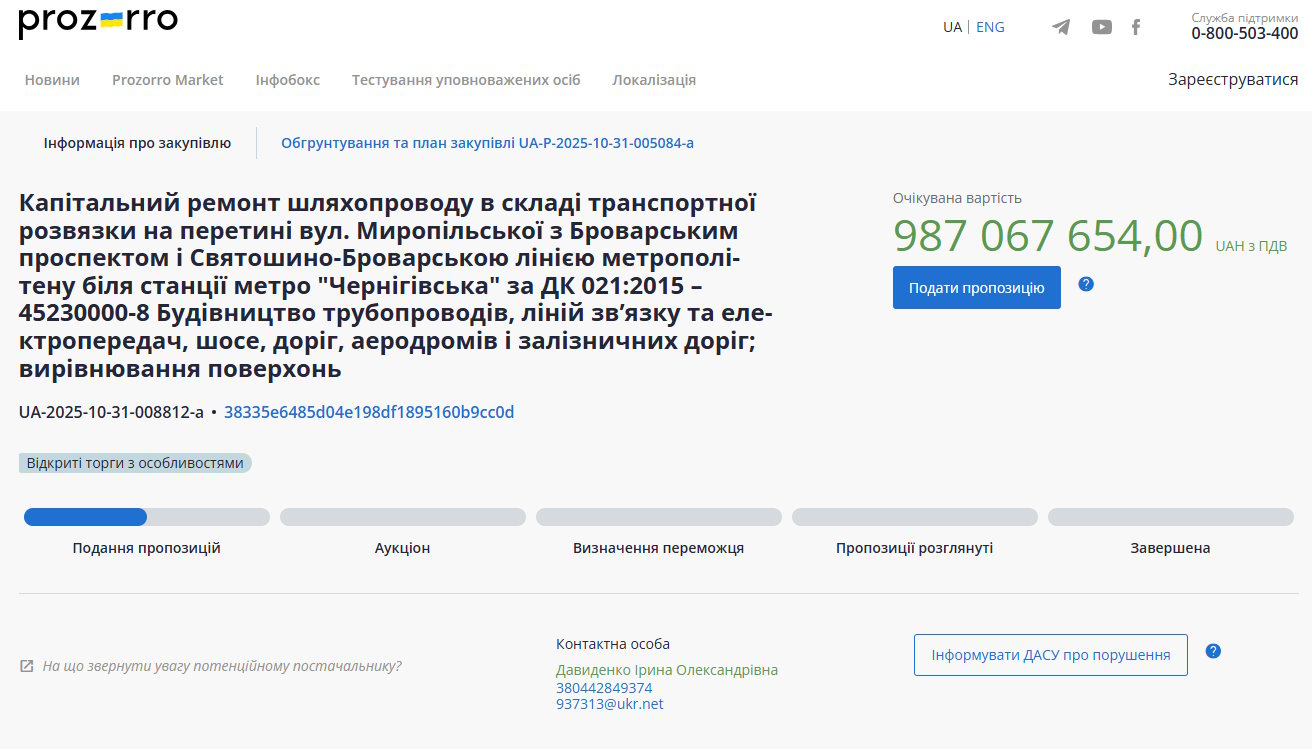This screenshot has height=749, width=1312.
Task: Open Тестування уповноважених осіб menu item
Action: pos(465,80)
